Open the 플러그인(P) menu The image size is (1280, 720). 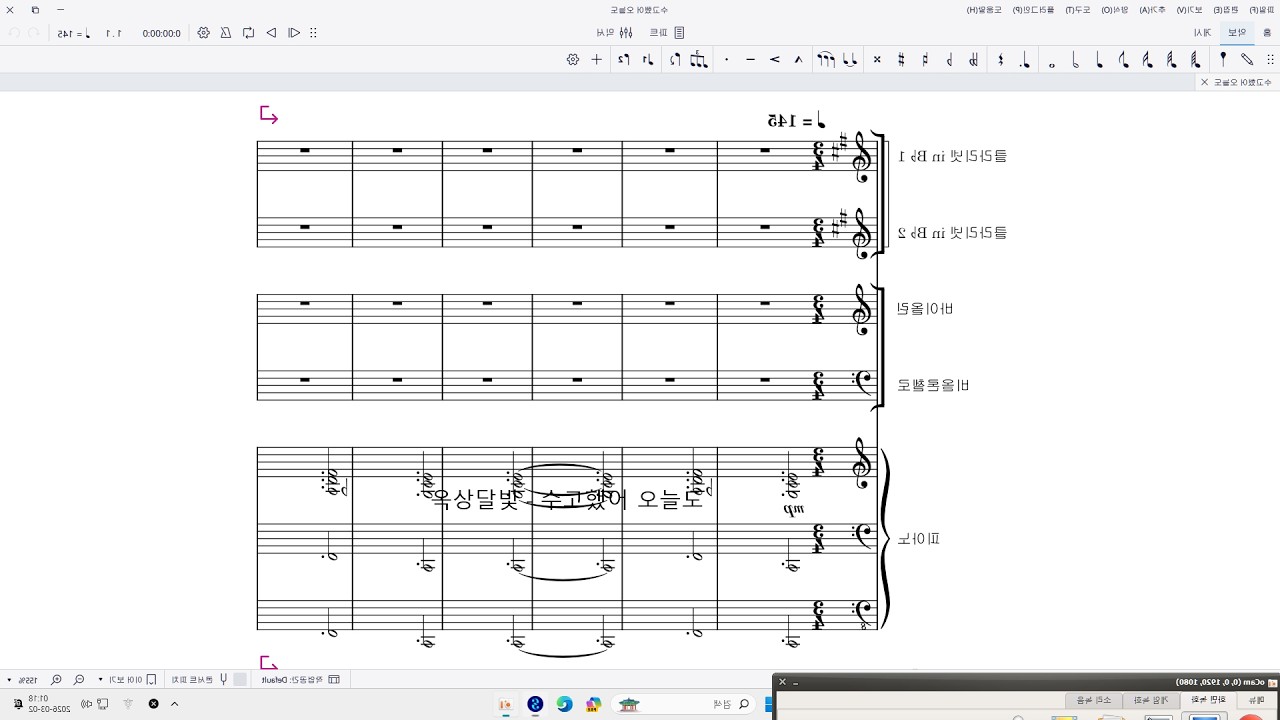click(1034, 9)
